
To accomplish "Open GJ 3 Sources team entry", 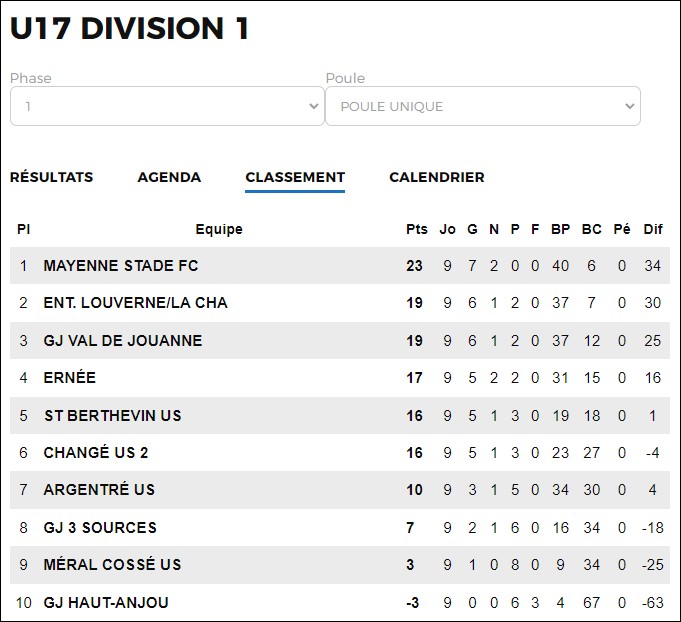I will pyautogui.click(x=100, y=528).
